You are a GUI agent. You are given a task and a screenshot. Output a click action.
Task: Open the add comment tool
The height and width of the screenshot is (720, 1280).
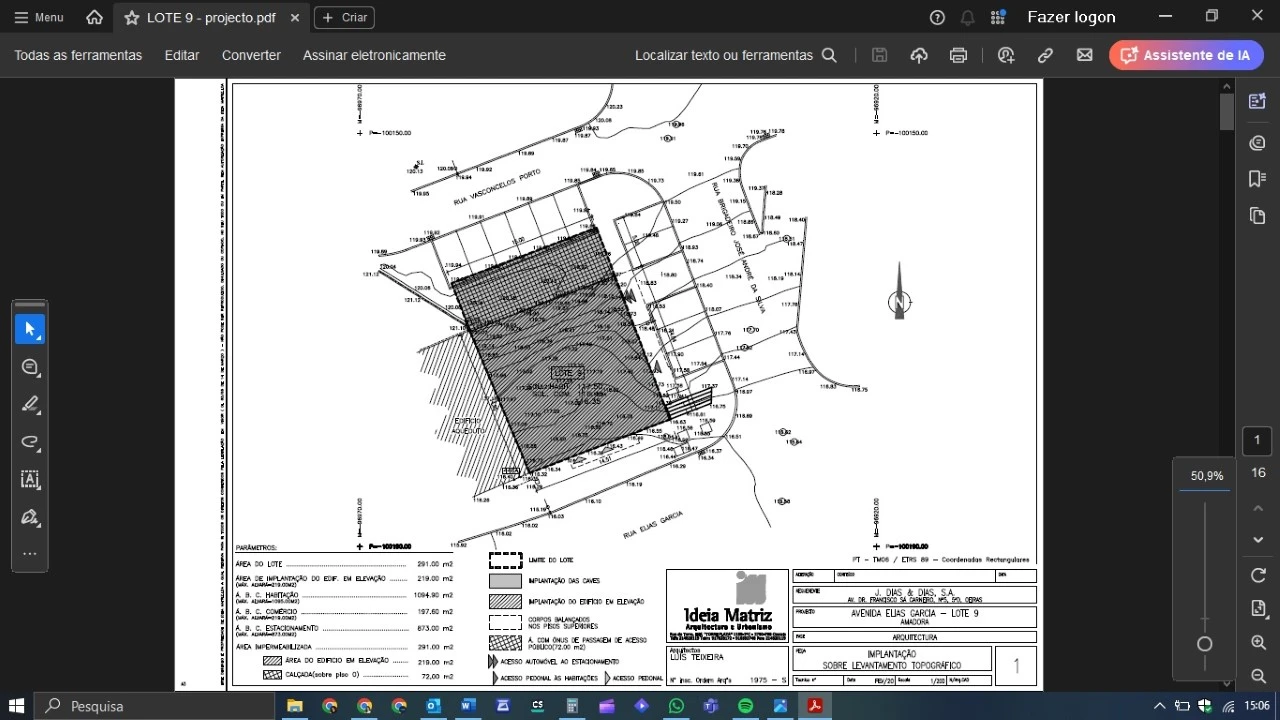(30, 367)
